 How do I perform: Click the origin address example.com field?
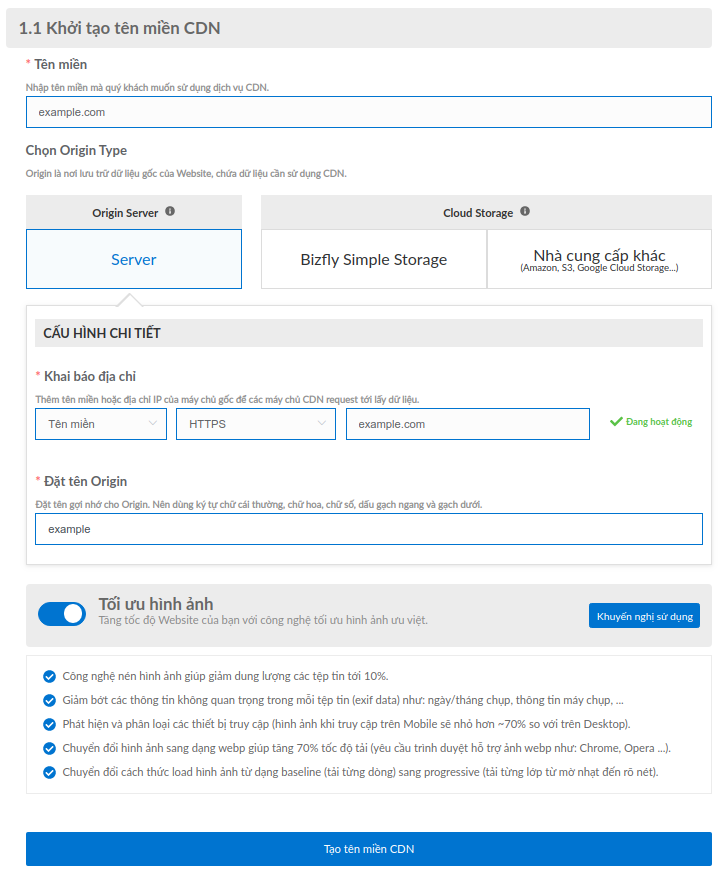click(468, 424)
